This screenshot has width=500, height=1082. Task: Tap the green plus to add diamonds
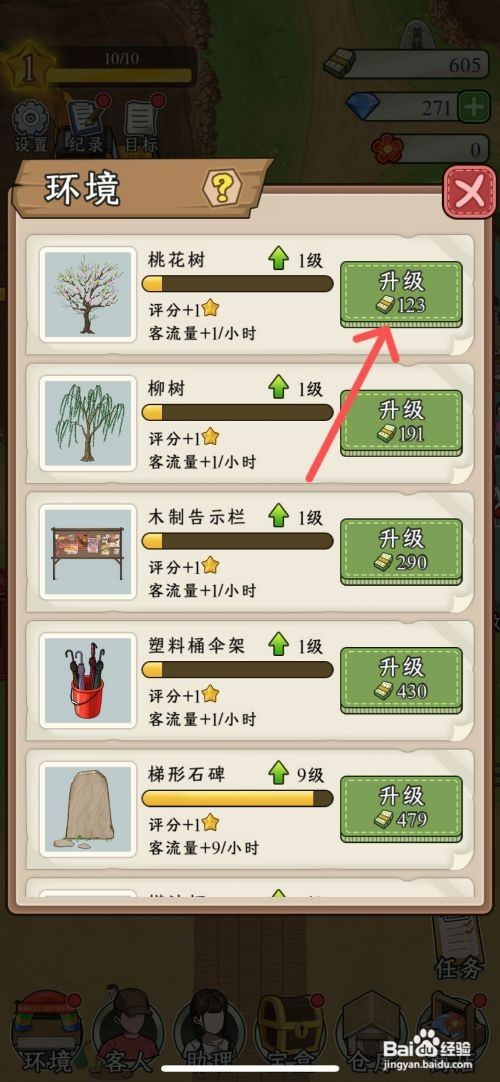[x=473, y=108]
